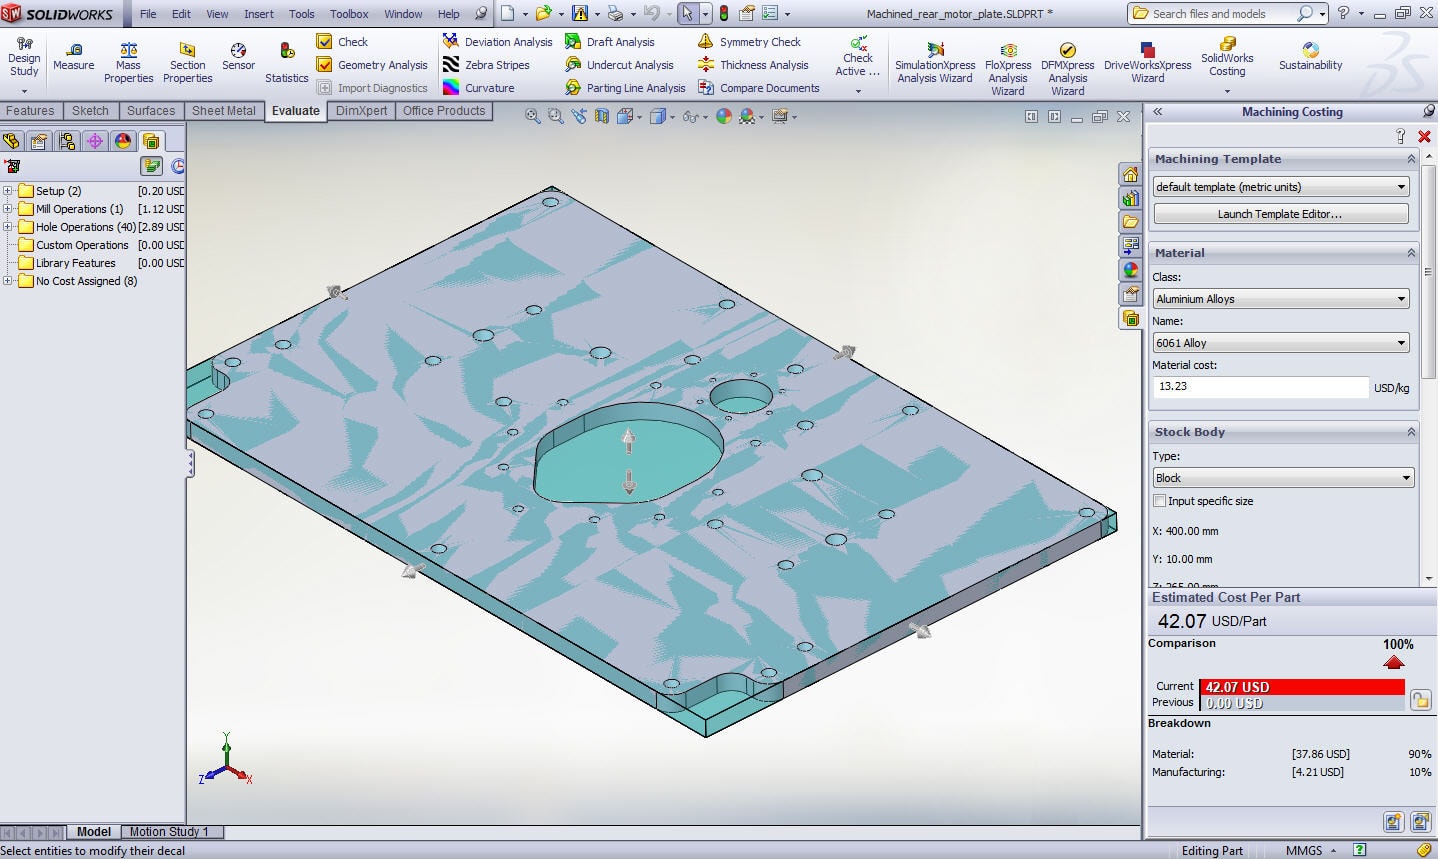Click the red Current cost bar

point(1301,687)
